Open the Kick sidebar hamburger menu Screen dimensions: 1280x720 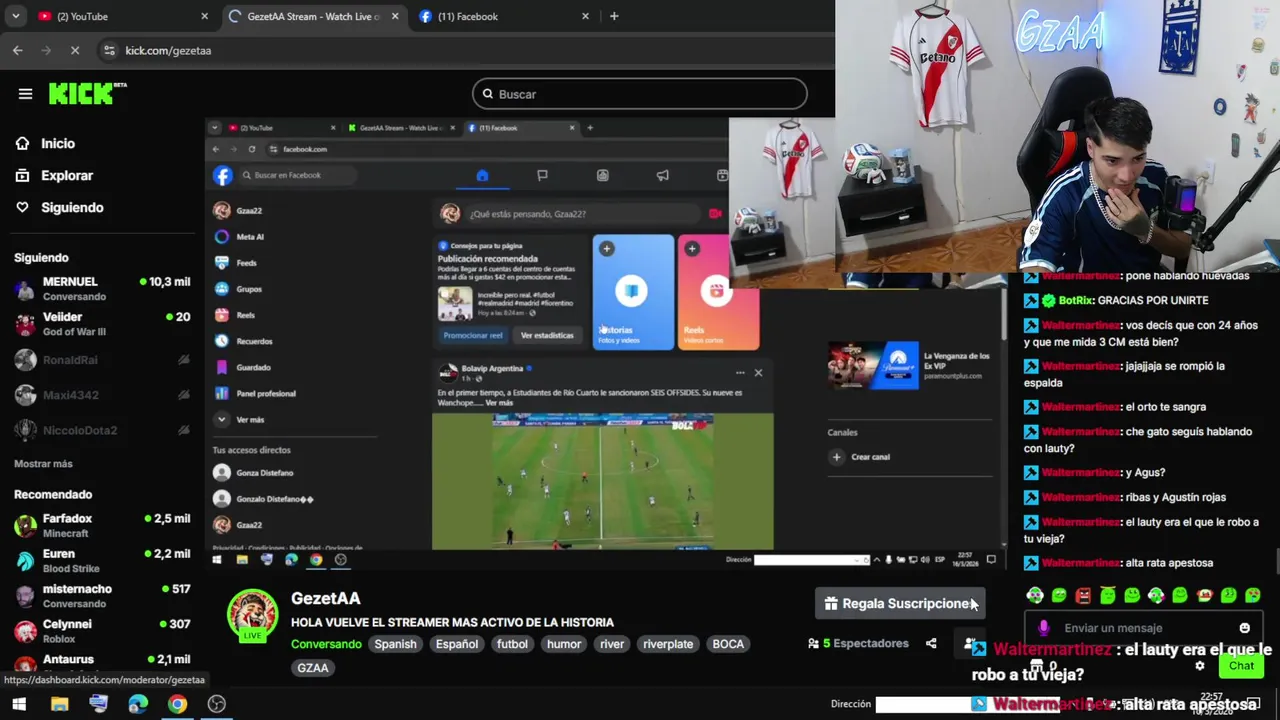25,94
